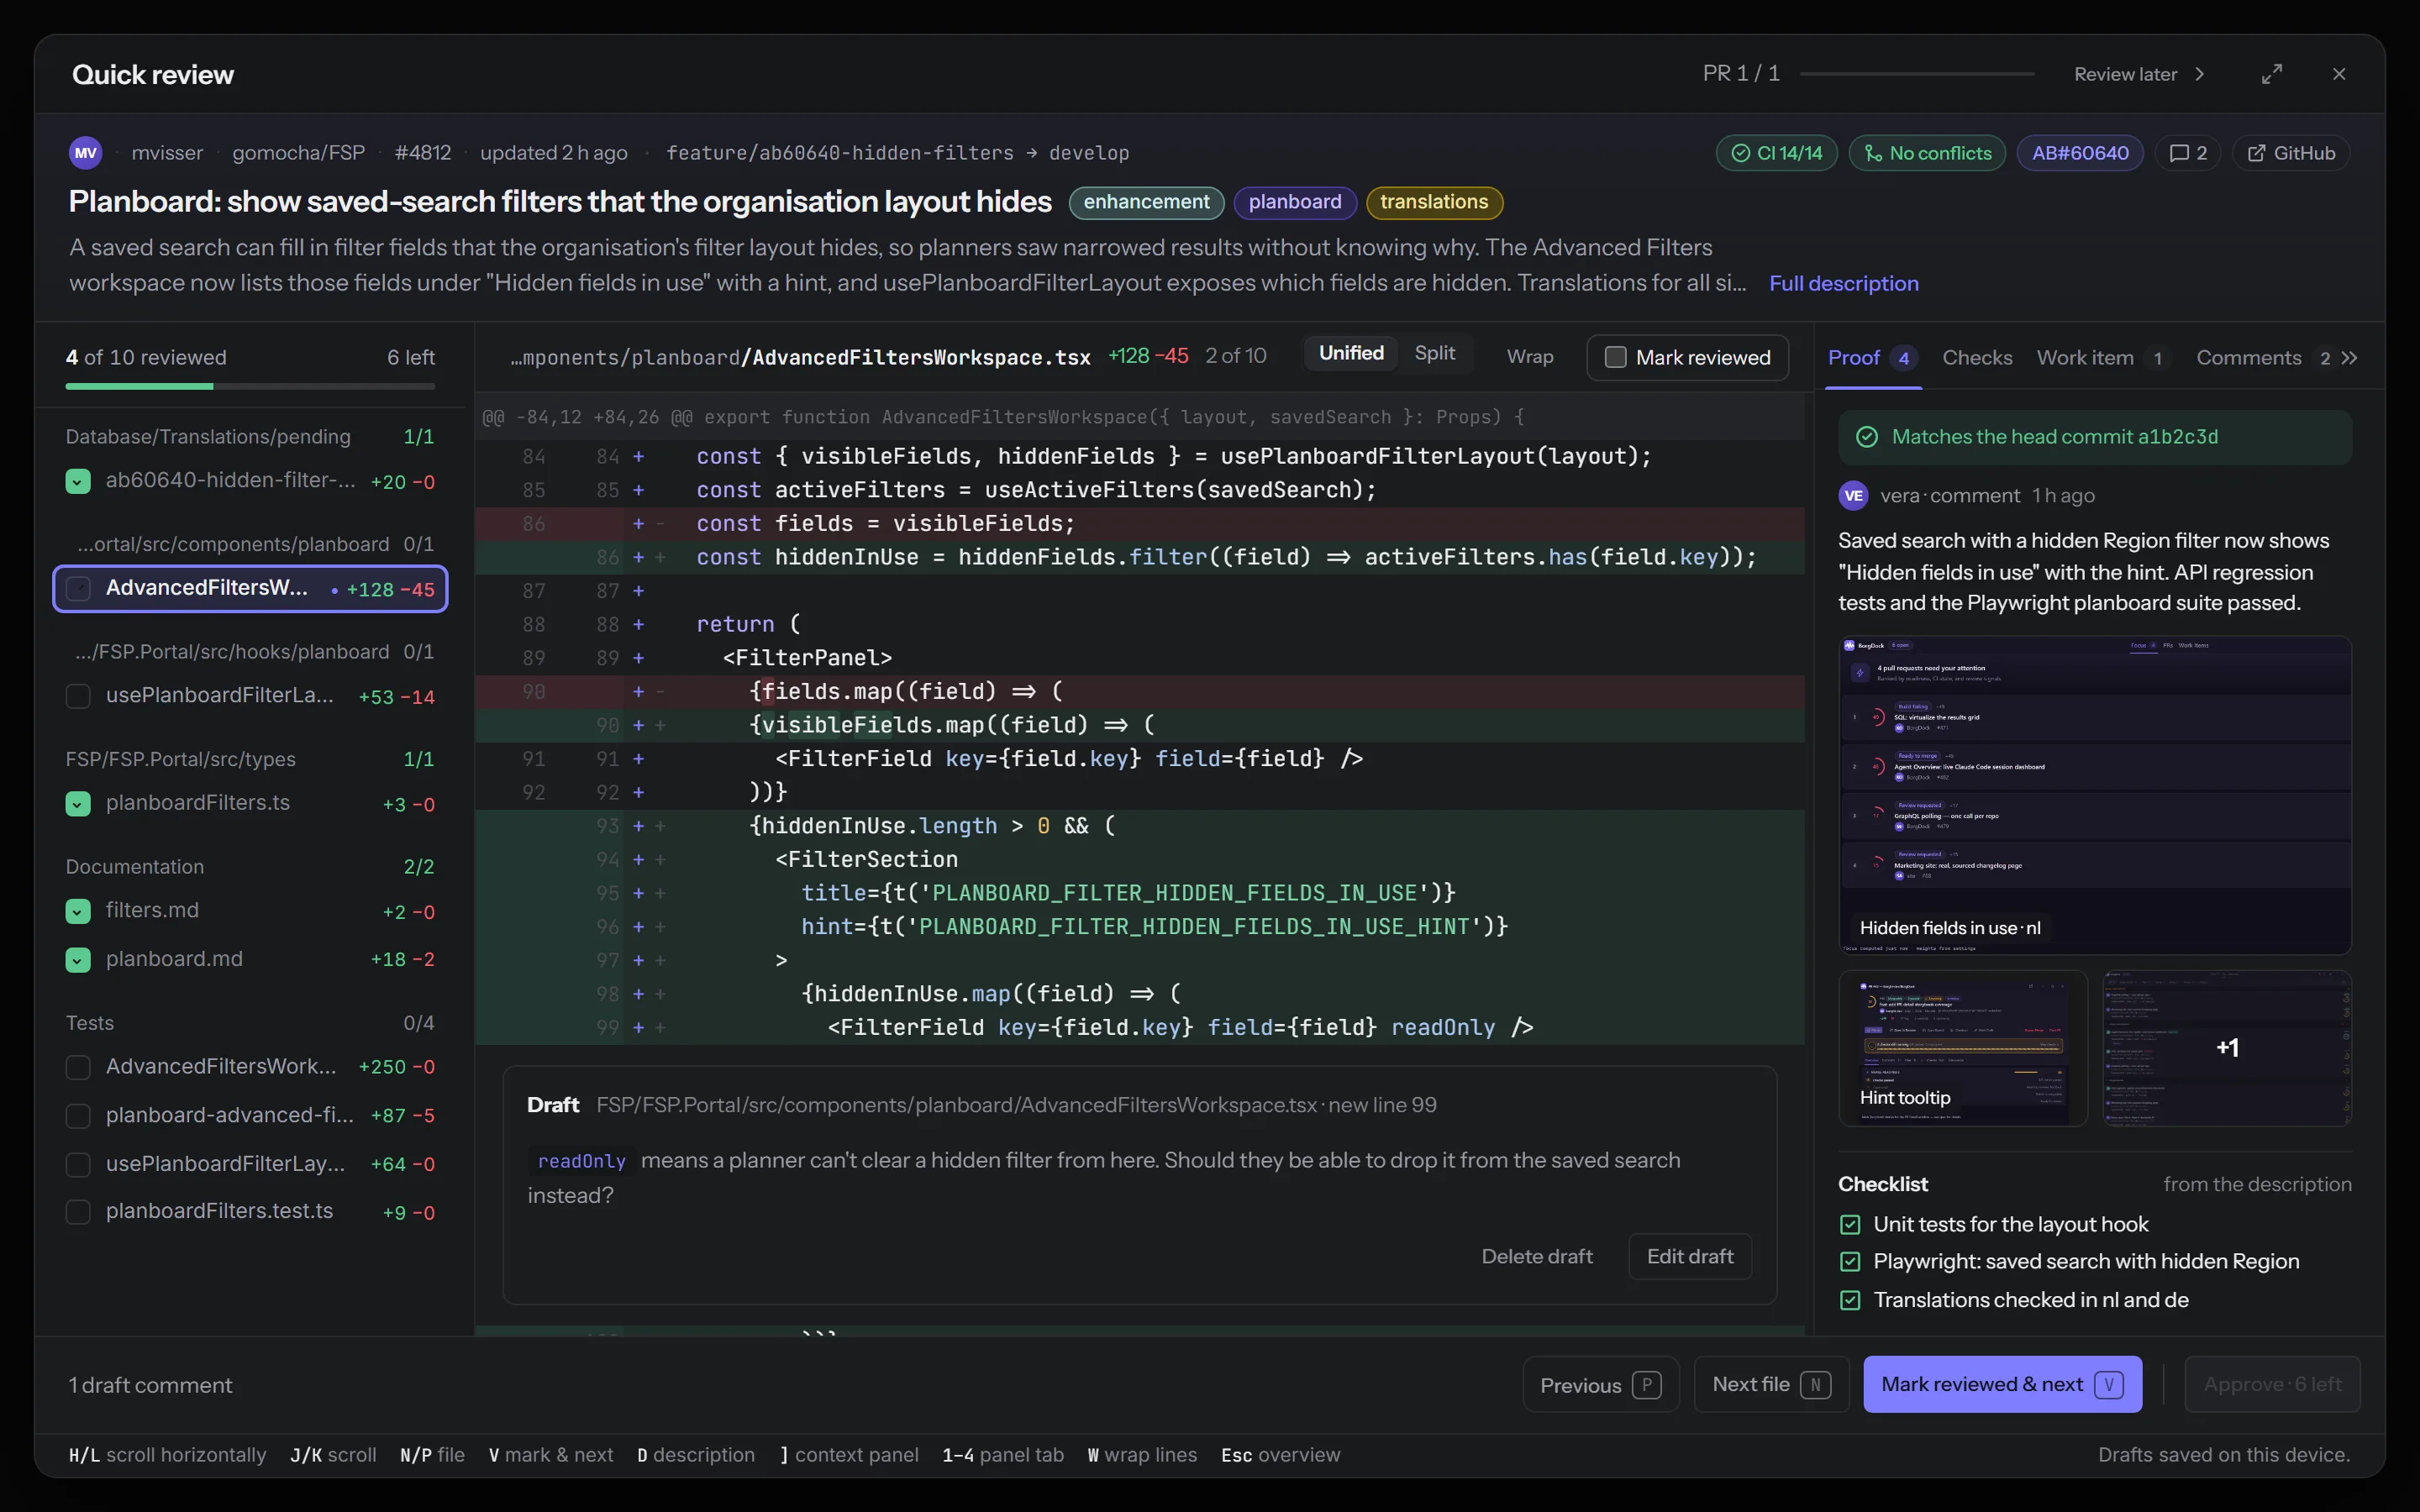2420x1512 pixels.
Task: Expand the quick review to fullscreen
Action: 2272,74
